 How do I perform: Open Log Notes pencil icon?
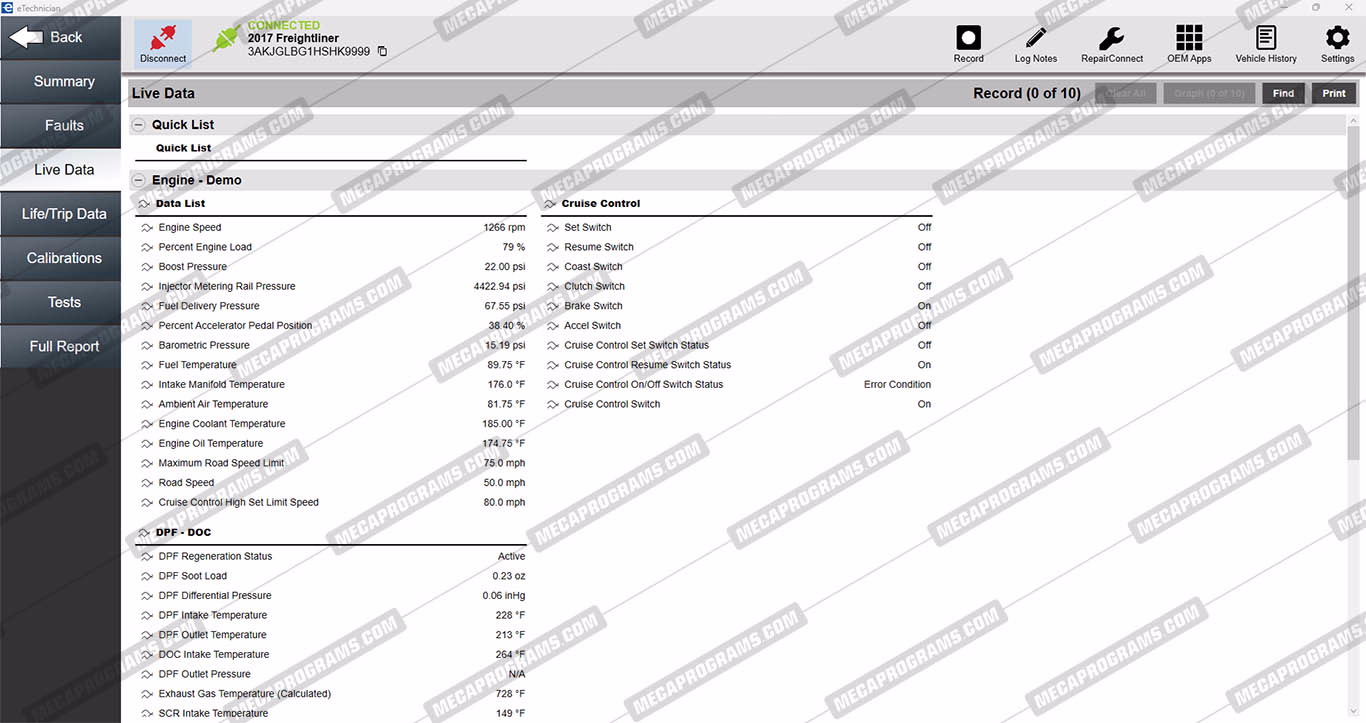(x=1036, y=38)
